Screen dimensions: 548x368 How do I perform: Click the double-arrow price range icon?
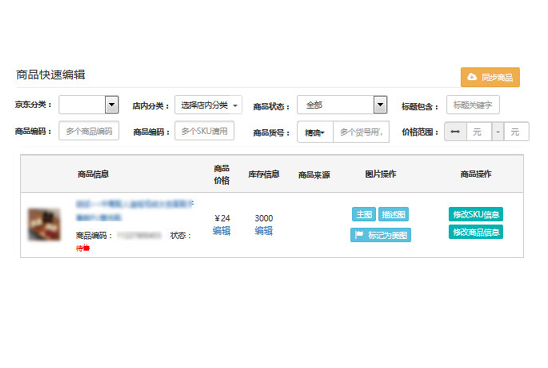[x=455, y=132]
